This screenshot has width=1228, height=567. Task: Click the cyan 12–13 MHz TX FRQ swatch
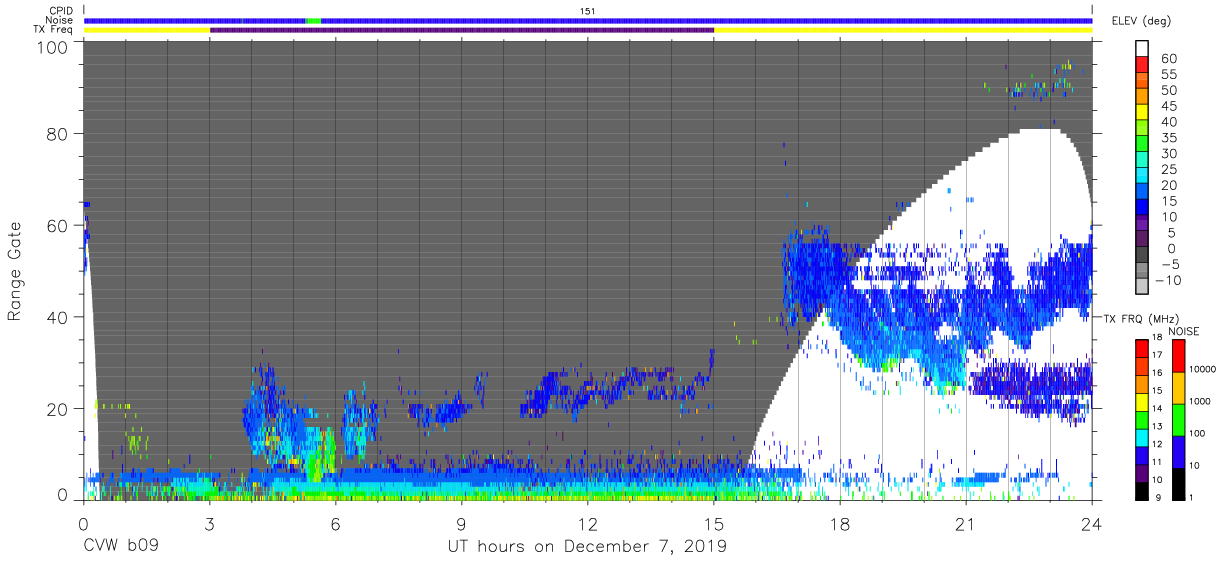[x=1144, y=437]
